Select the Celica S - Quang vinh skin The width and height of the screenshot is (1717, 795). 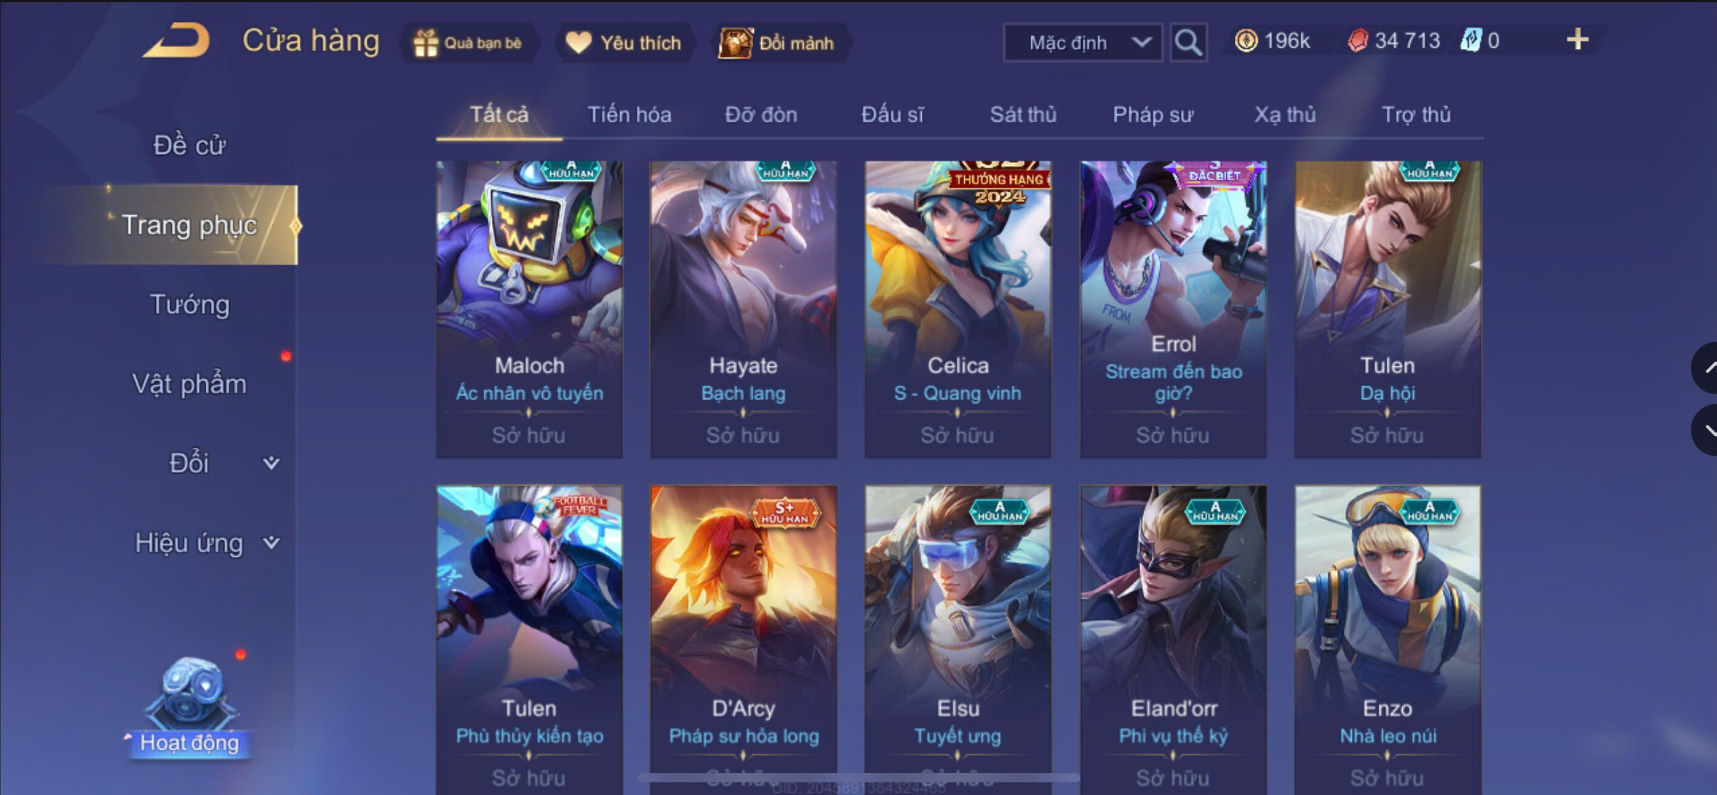pyautogui.click(x=957, y=310)
